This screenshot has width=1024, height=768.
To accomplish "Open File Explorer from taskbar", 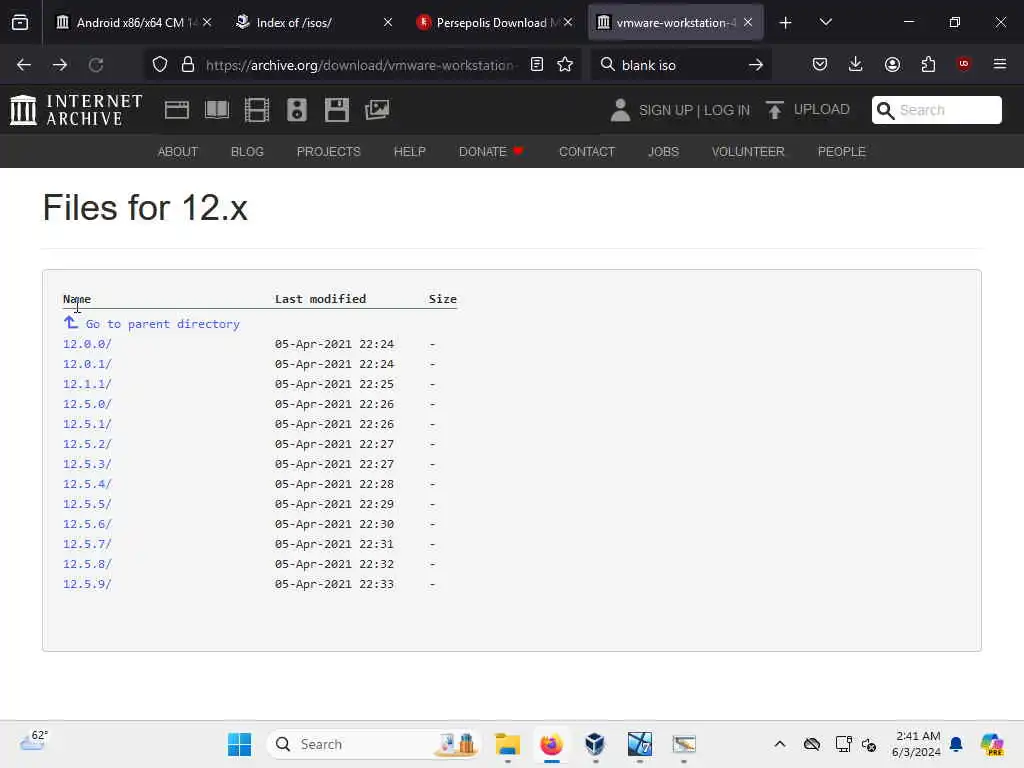I will [x=507, y=744].
